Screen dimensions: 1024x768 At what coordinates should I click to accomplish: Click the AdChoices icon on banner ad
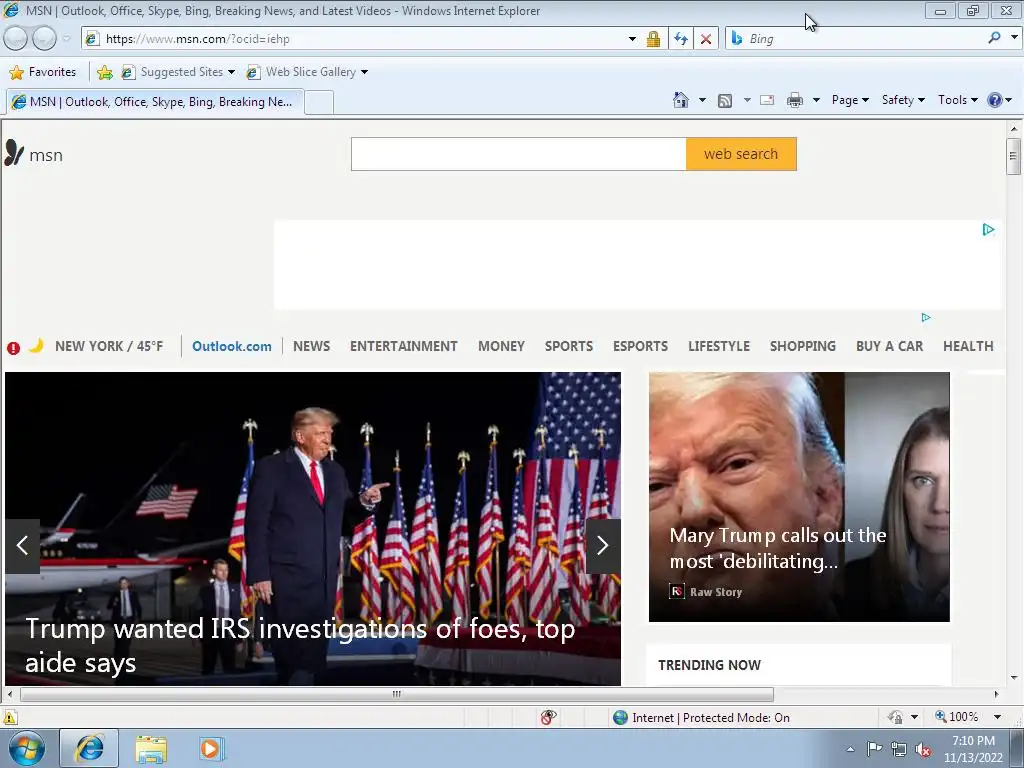[988, 229]
